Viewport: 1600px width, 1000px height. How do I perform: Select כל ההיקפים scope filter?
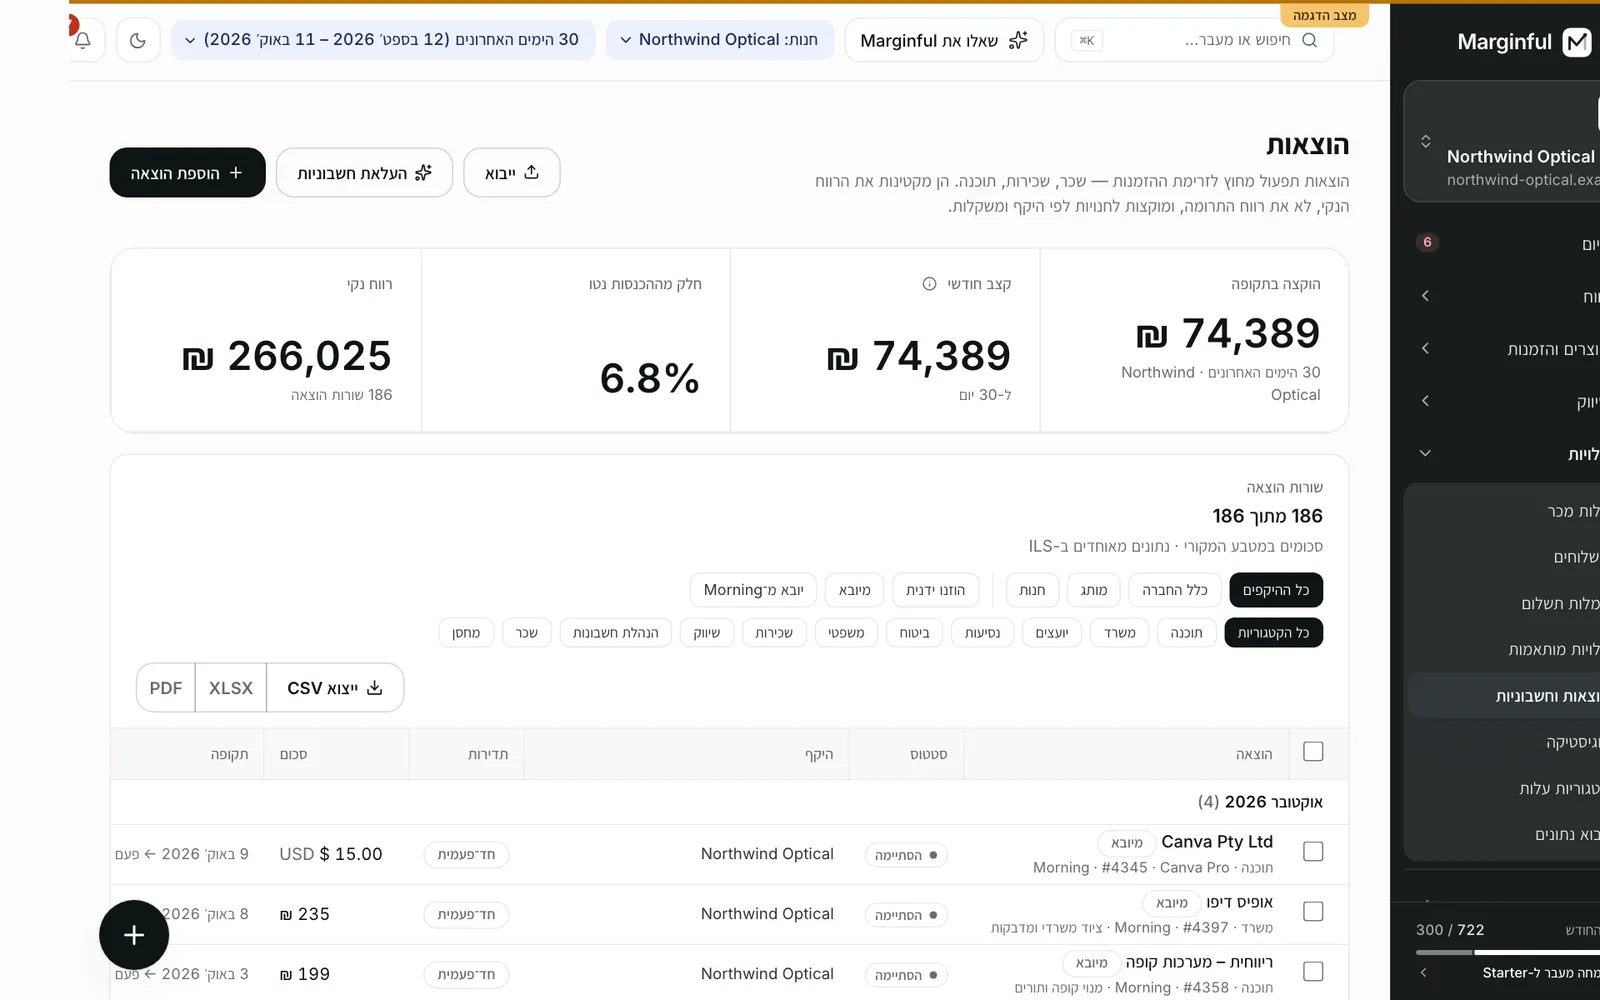[x=1276, y=590]
